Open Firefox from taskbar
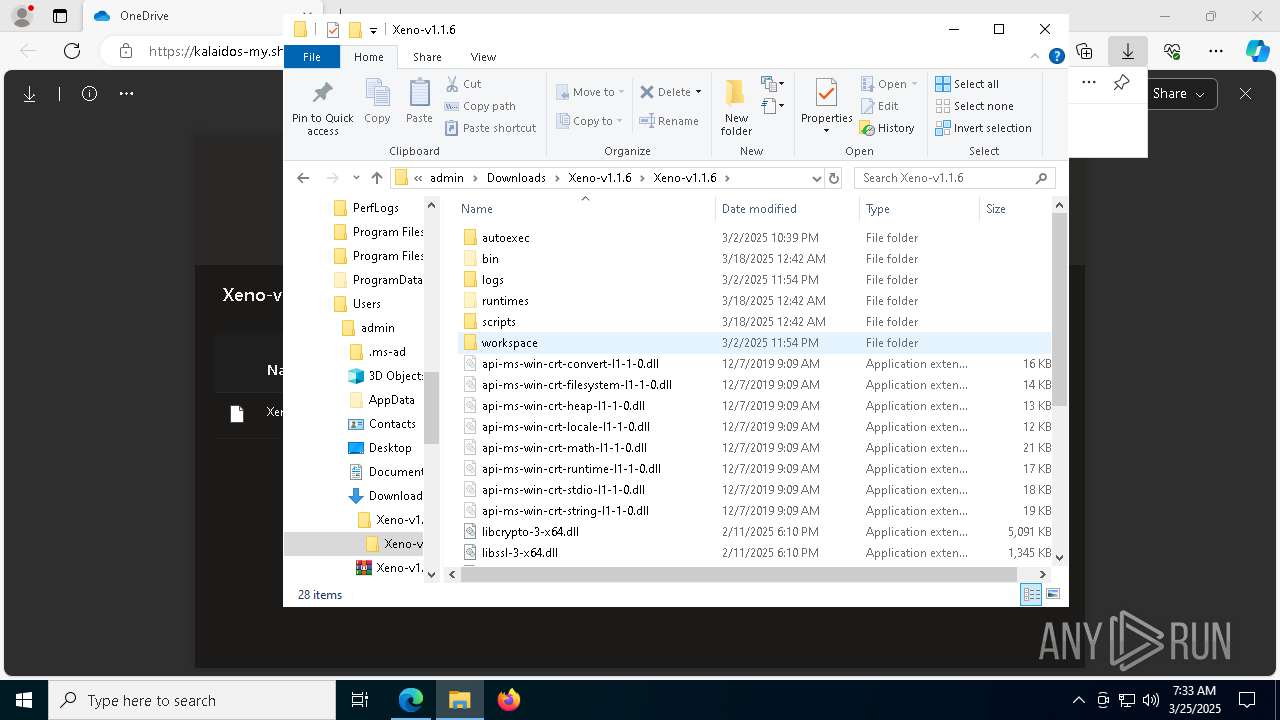The width and height of the screenshot is (1280, 720). pyautogui.click(x=509, y=700)
